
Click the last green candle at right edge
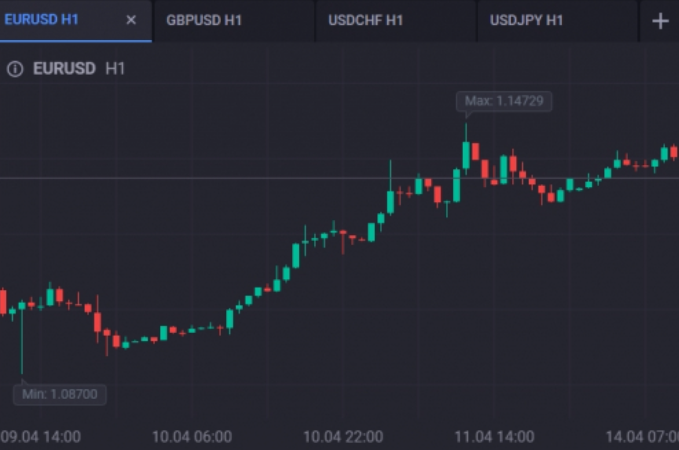[664, 153]
